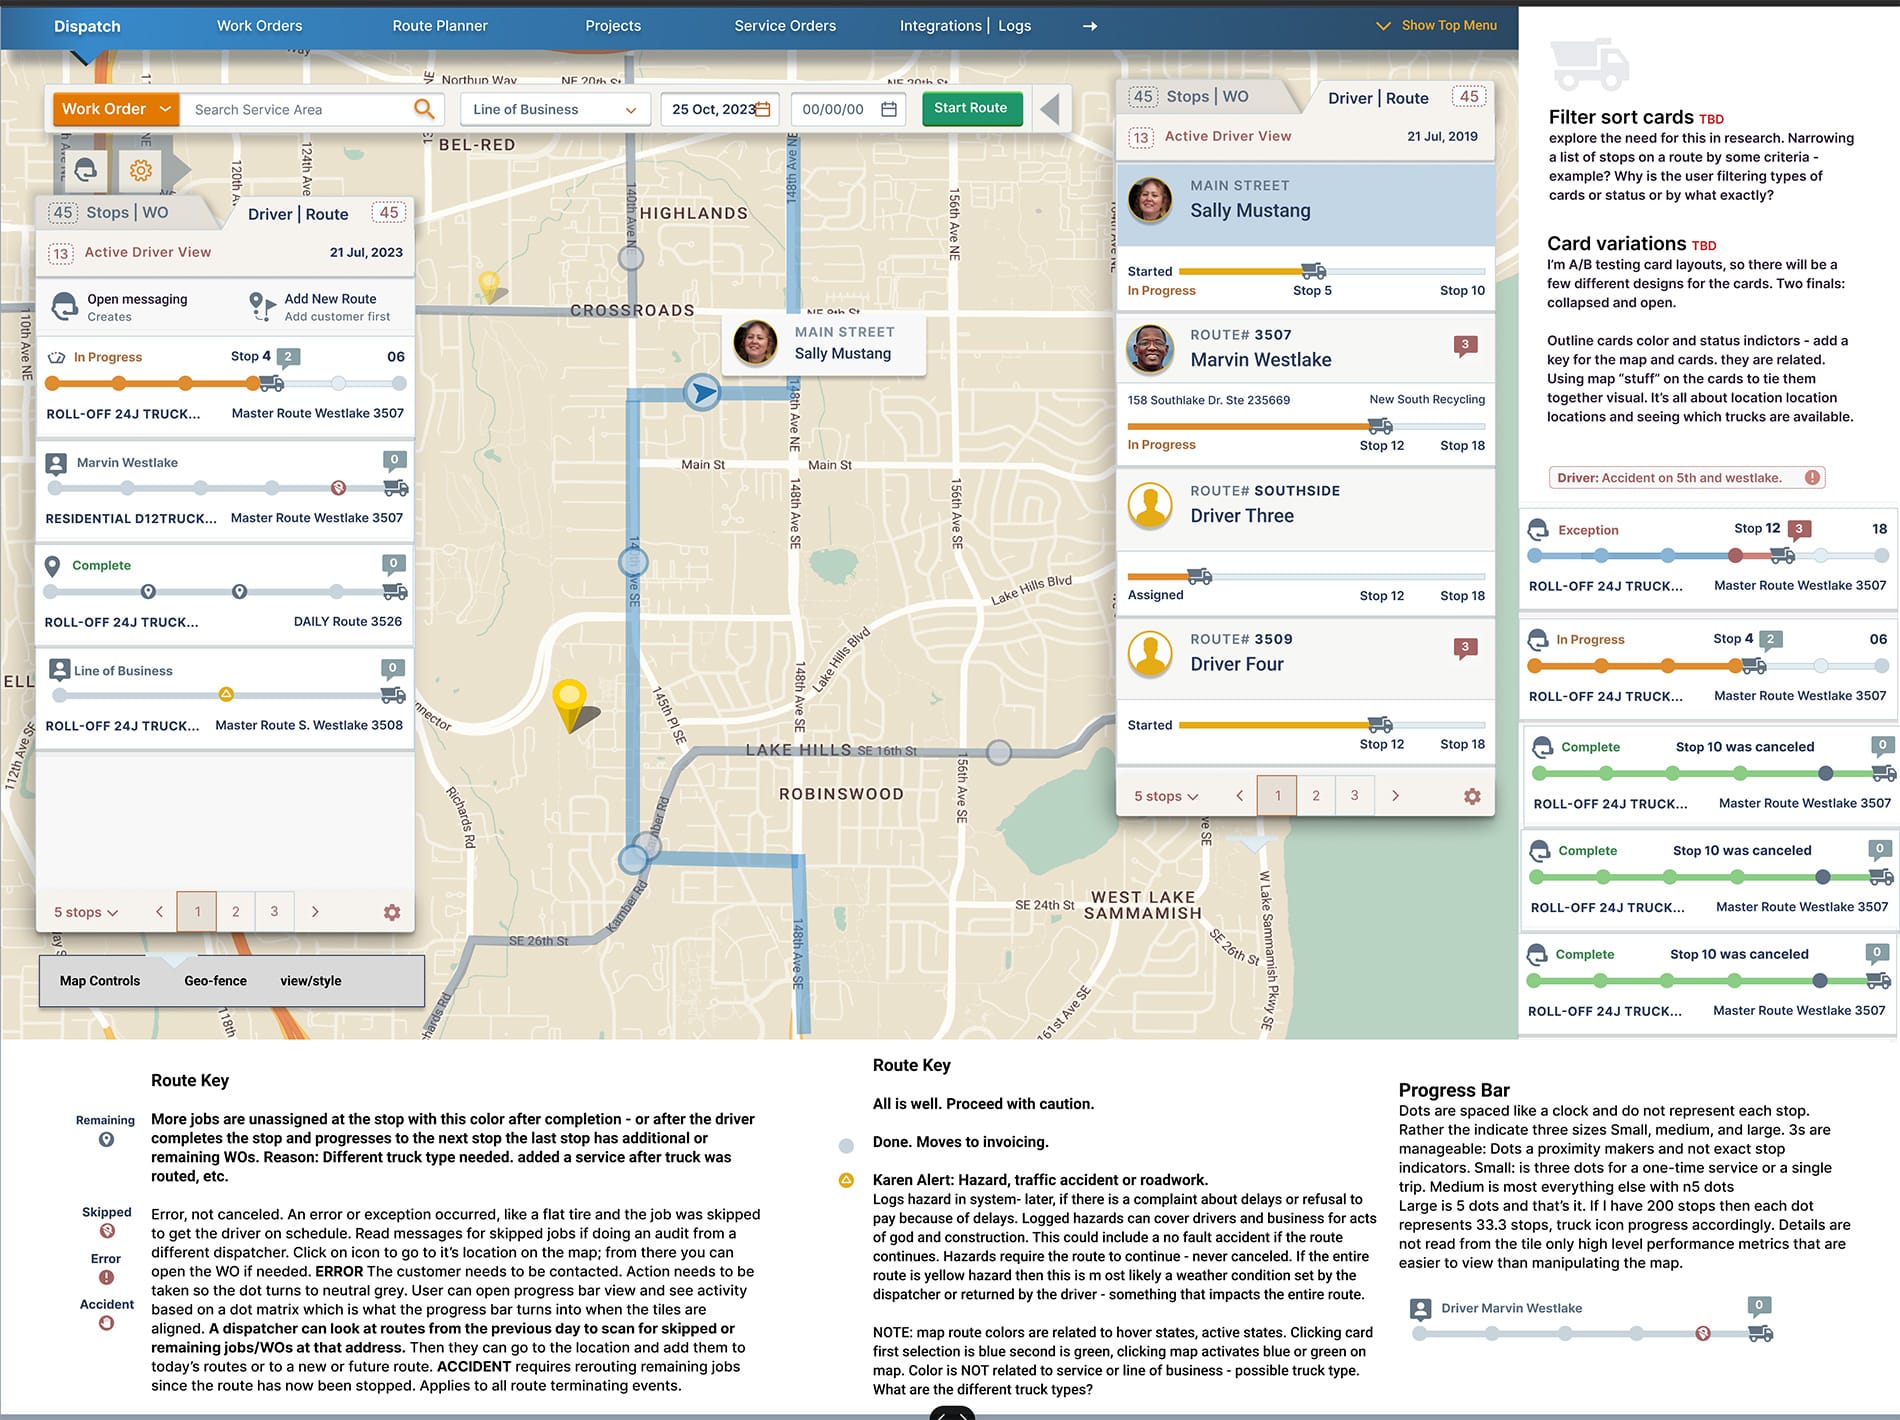Open gear settings in right panel footer
Viewport: 1900px width, 1420px height.
pyautogui.click(x=1472, y=797)
